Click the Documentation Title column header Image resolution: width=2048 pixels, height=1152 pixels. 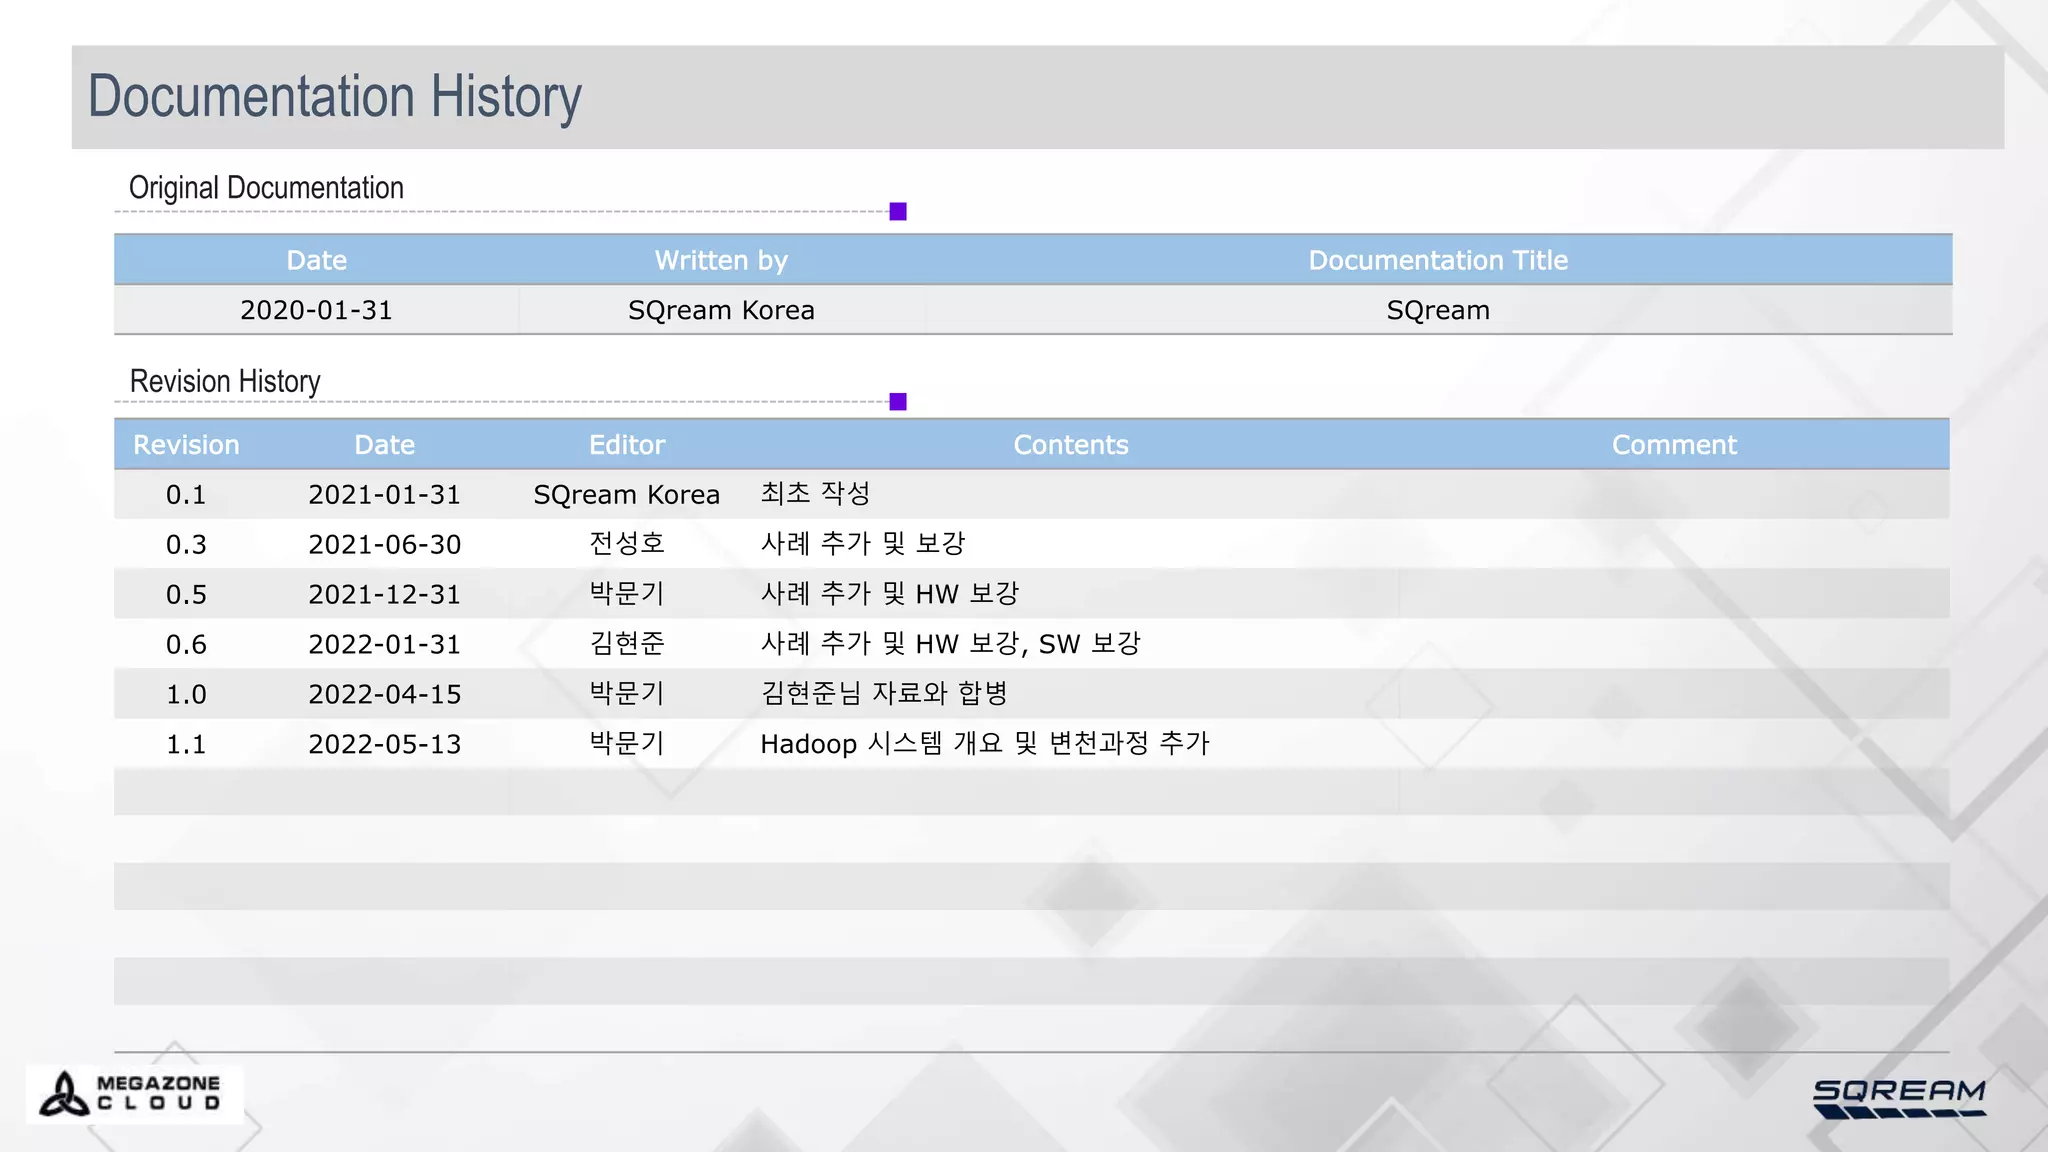click(1437, 260)
